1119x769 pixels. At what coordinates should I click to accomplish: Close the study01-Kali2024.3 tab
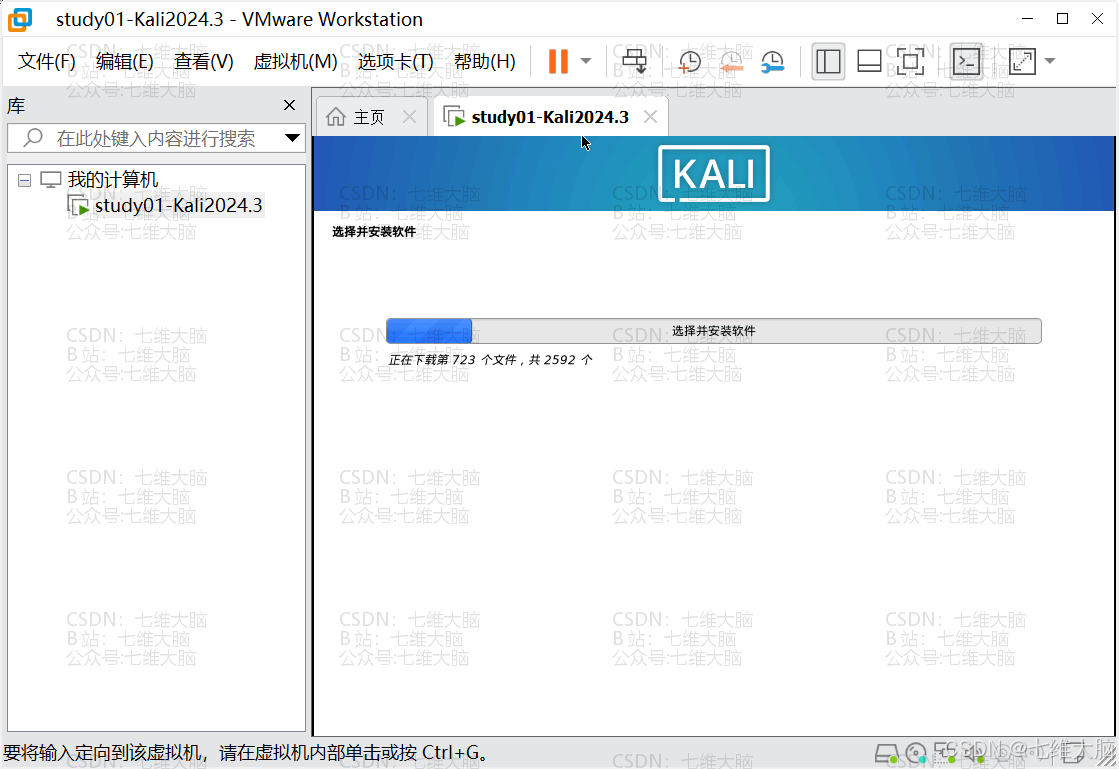(650, 117)
